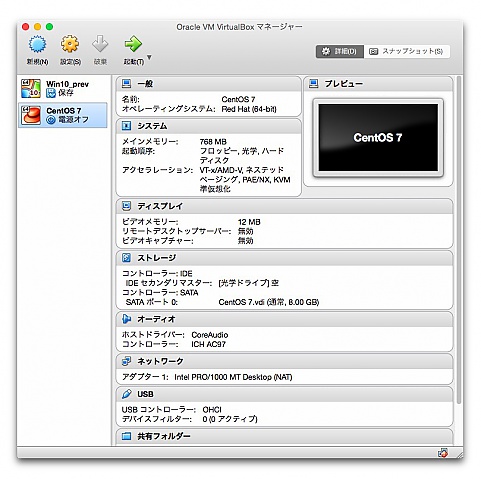
Task: Click Intel PRO/1000 MT Desktop (NAT) adapter text
Action: point(233,377)
